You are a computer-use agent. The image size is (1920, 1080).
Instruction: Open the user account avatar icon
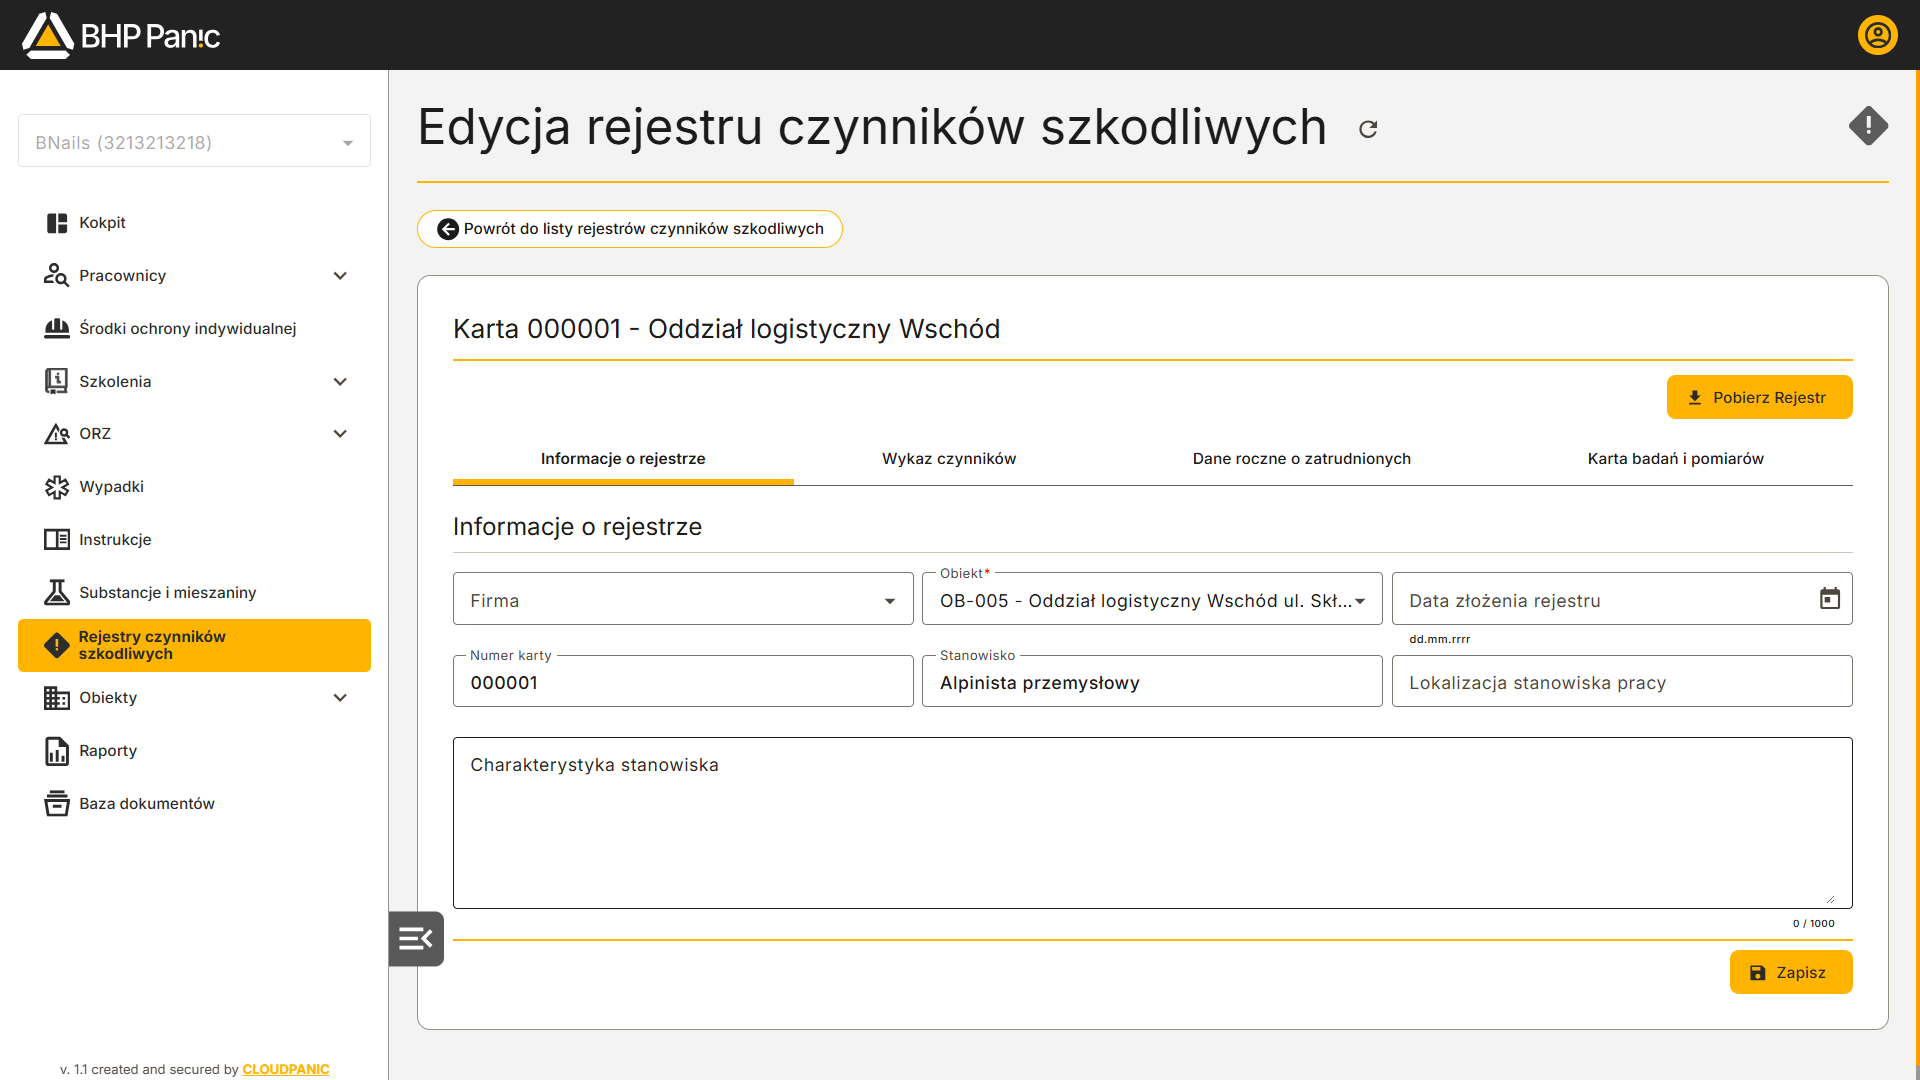pos(1877,35)
